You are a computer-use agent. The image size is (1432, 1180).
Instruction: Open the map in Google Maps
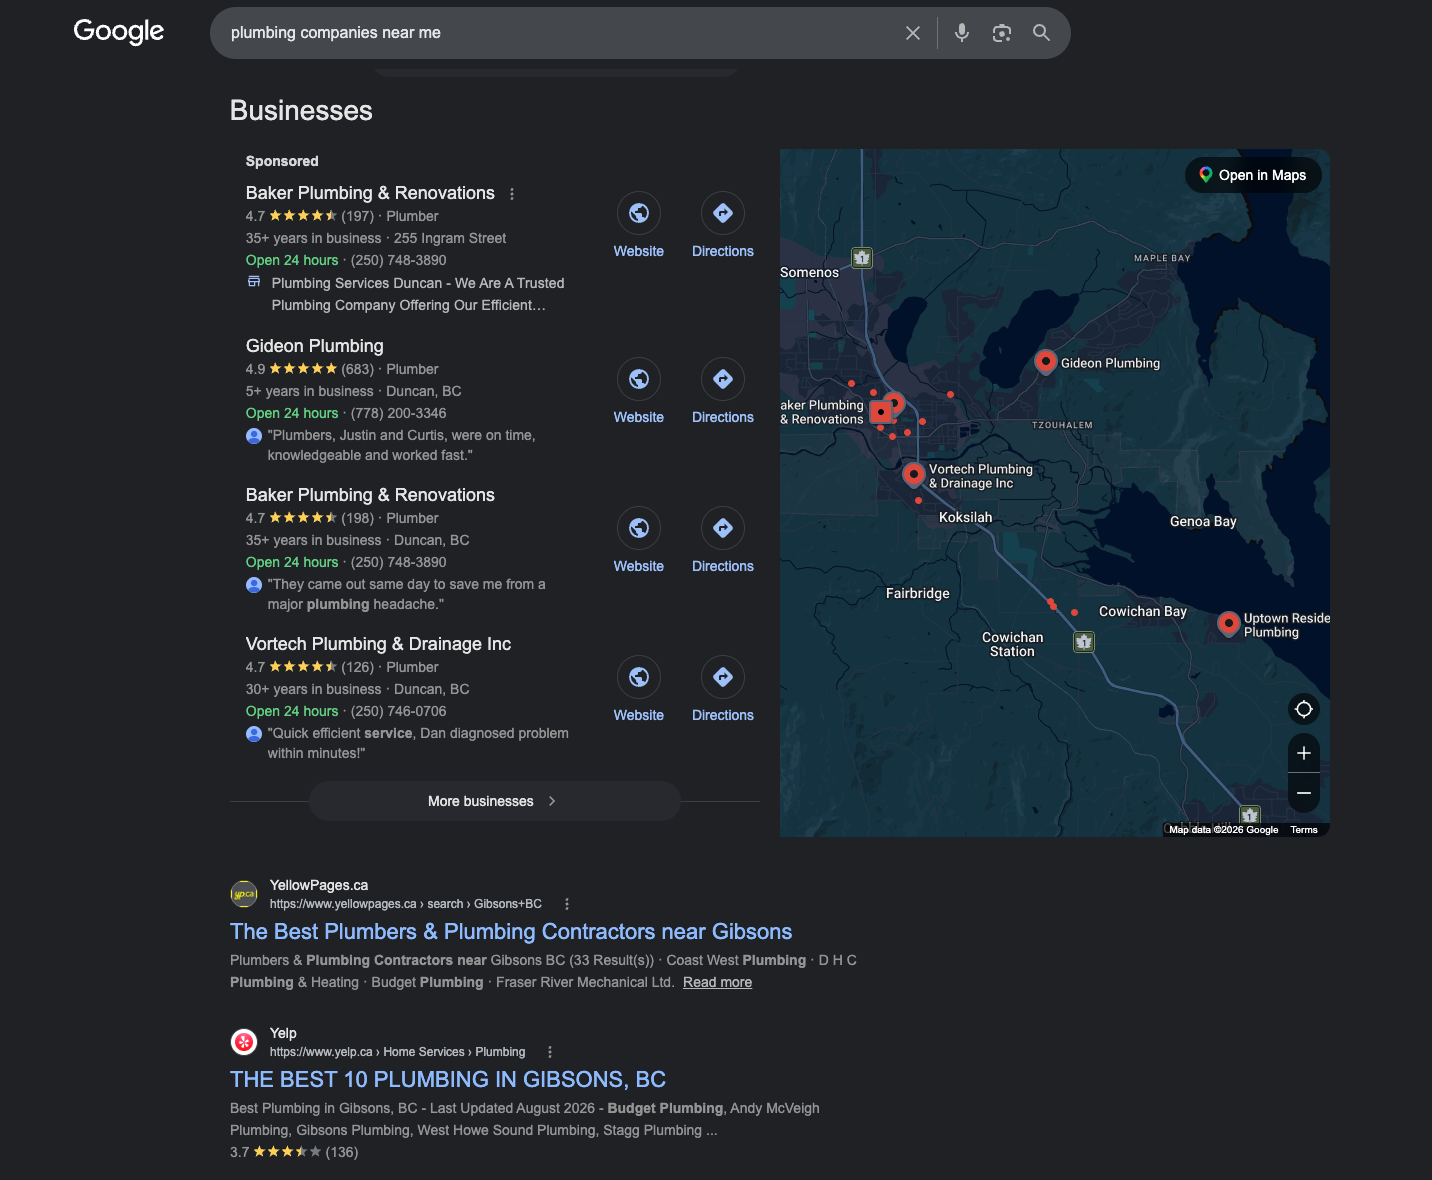coord(1253,175)
